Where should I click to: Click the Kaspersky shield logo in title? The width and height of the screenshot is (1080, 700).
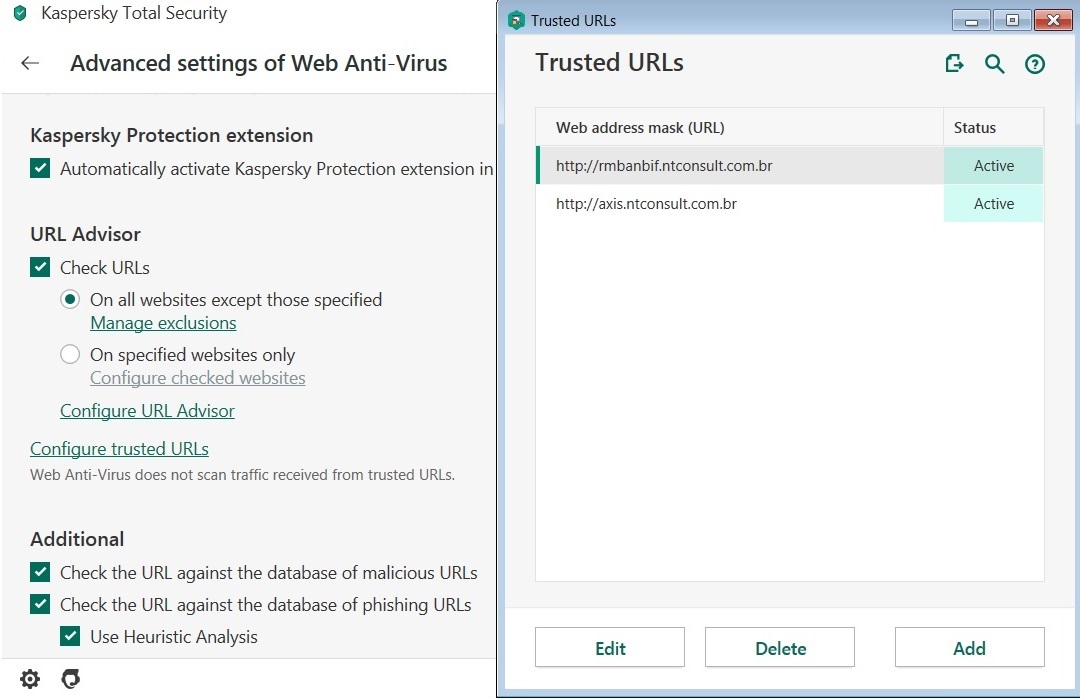pyautogui.click(x=20, y=14)
